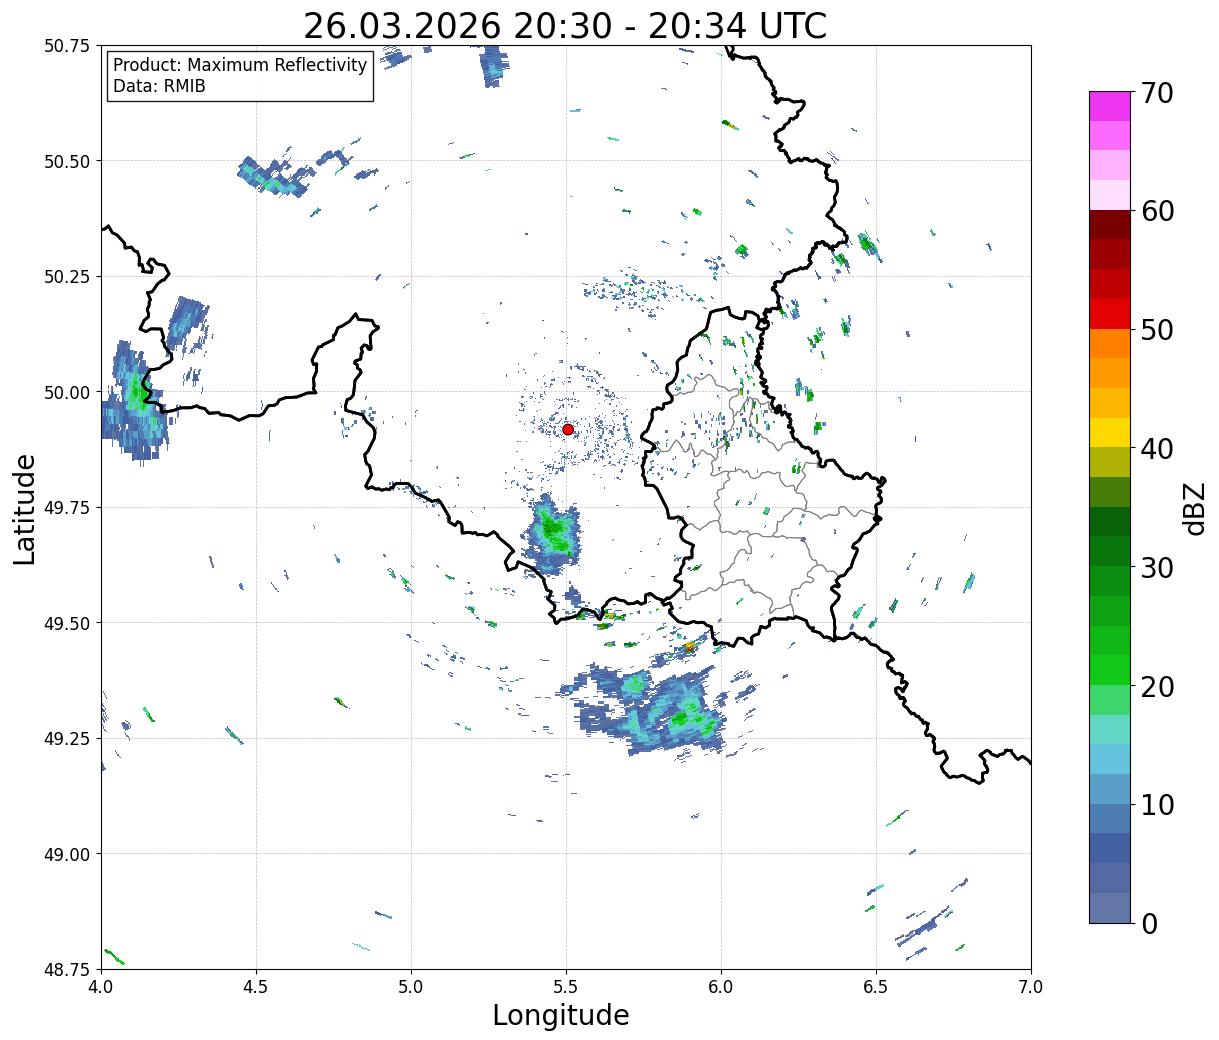The height and width of the screenshot is (1040, 1219).
Task: Click the colorbar tick label '20'
Action: coord(1157,686)
